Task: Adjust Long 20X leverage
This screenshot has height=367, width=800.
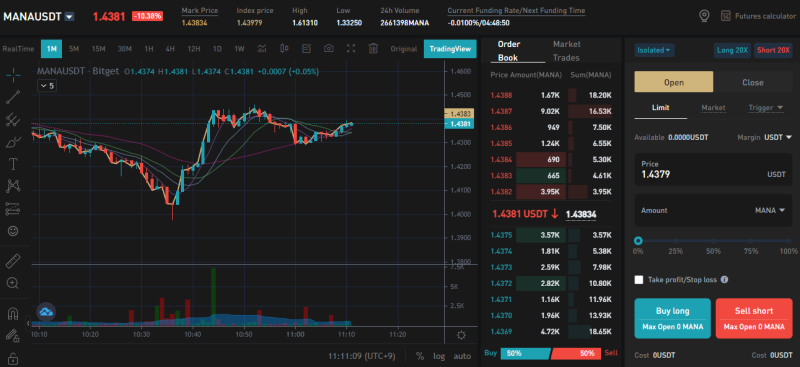Action: 732,50
